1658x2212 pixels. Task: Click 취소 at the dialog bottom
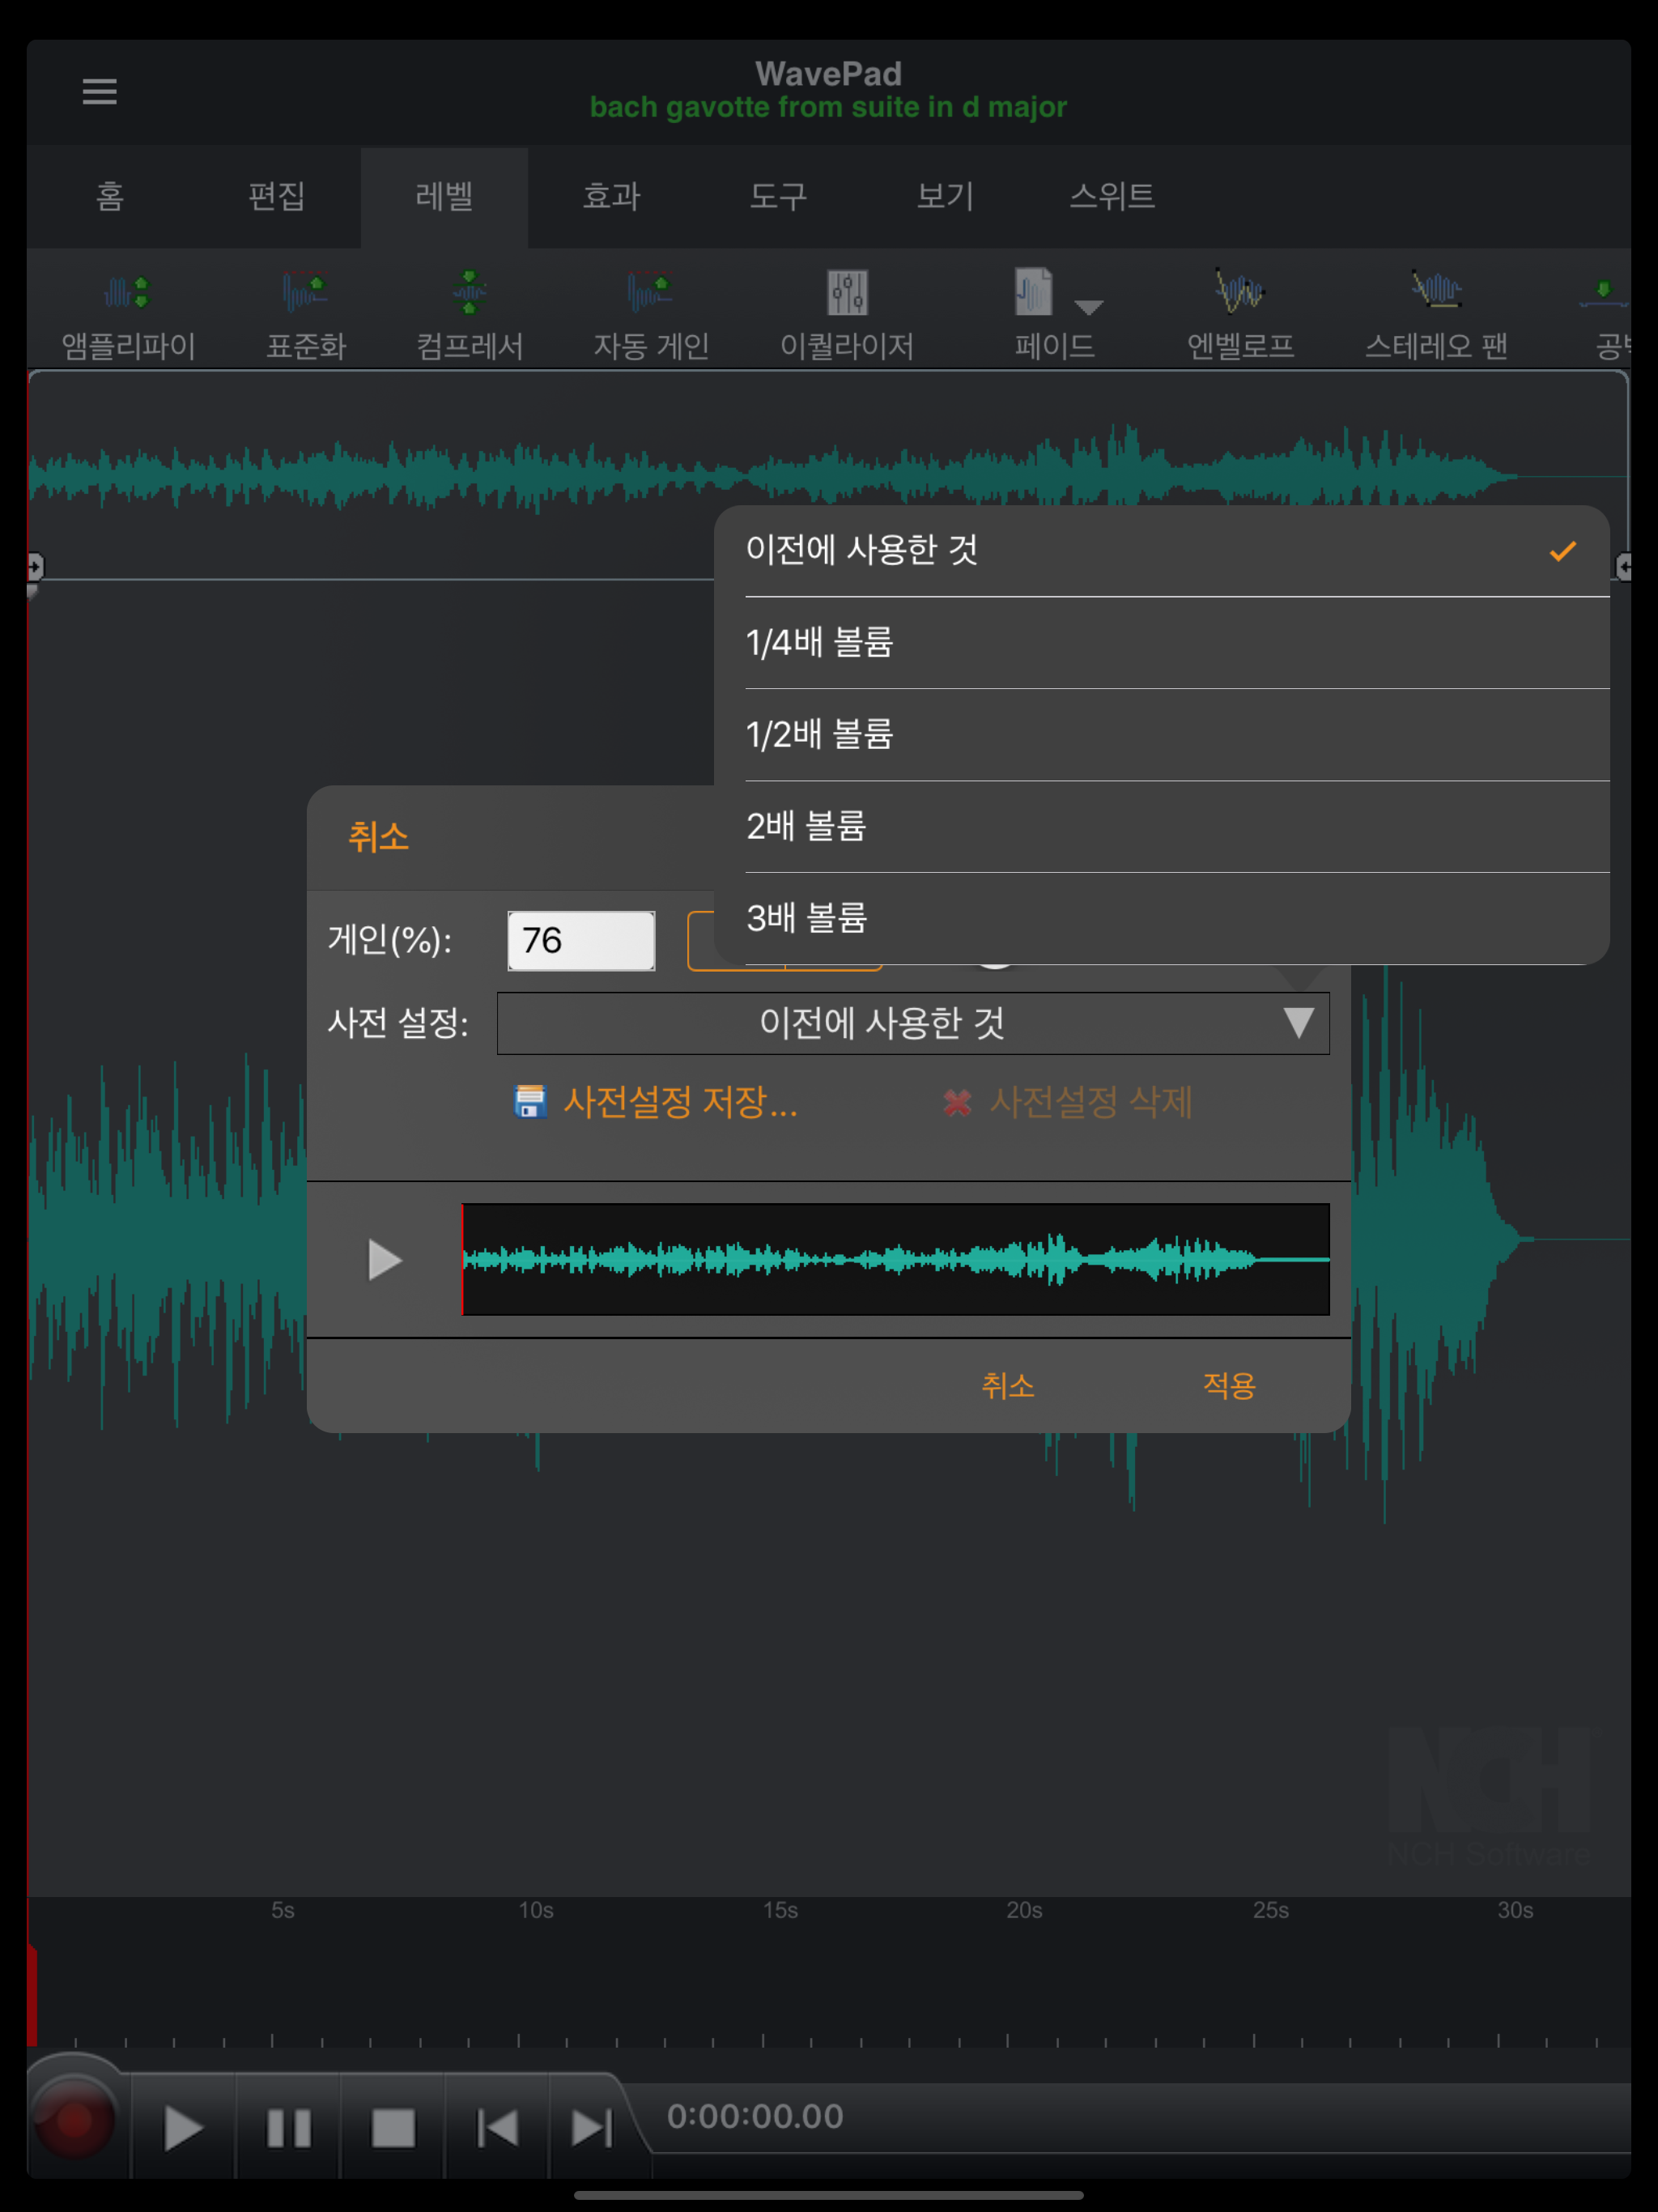click(1007, 1385)
